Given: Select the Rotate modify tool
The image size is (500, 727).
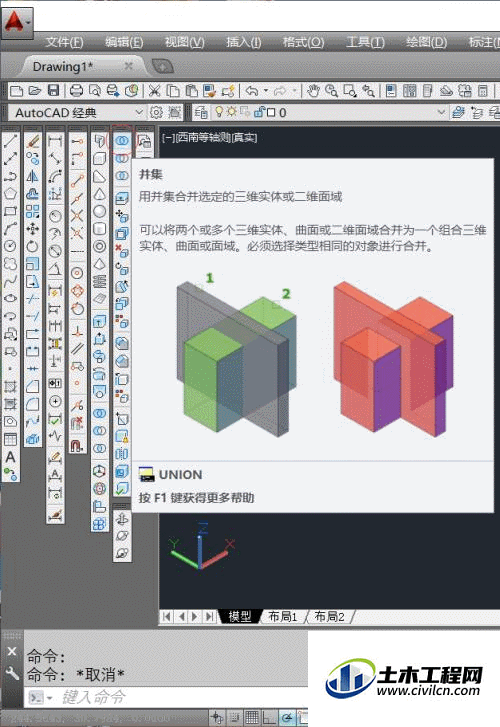Looking at the screenshot, I should click(32, 246).
